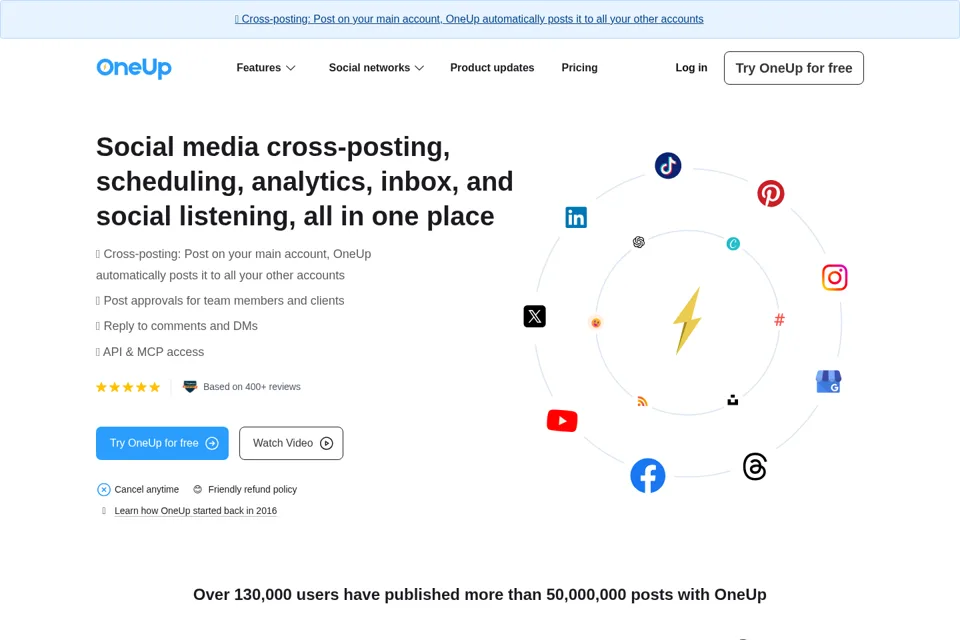Click the lightning bolt in the center
The image size is (960, 640).
click(x=688, y=321)
